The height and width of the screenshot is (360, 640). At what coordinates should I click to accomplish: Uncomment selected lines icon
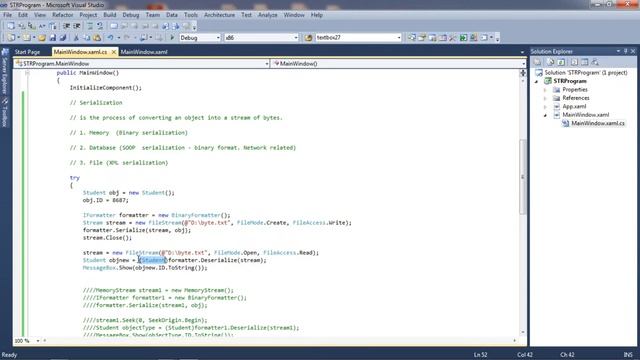point(100,26)
